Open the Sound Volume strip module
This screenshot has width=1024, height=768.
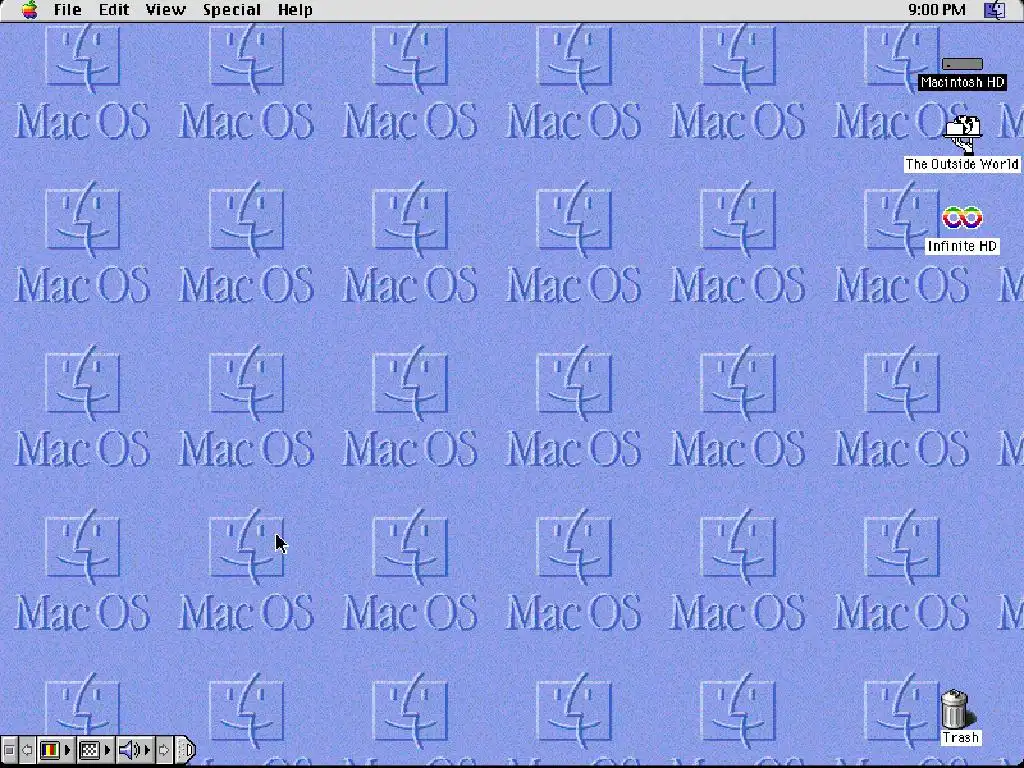128,750
